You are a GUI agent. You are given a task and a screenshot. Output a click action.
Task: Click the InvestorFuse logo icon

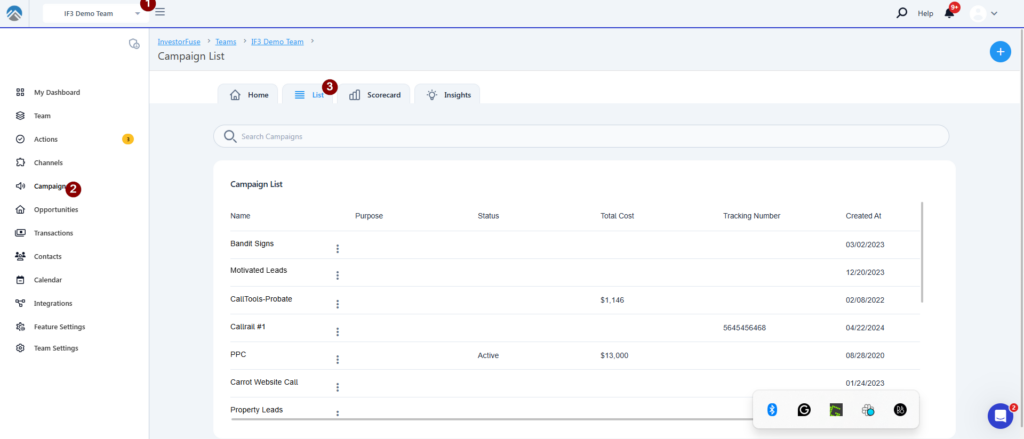pyautogui.click(x=14, y=13)
